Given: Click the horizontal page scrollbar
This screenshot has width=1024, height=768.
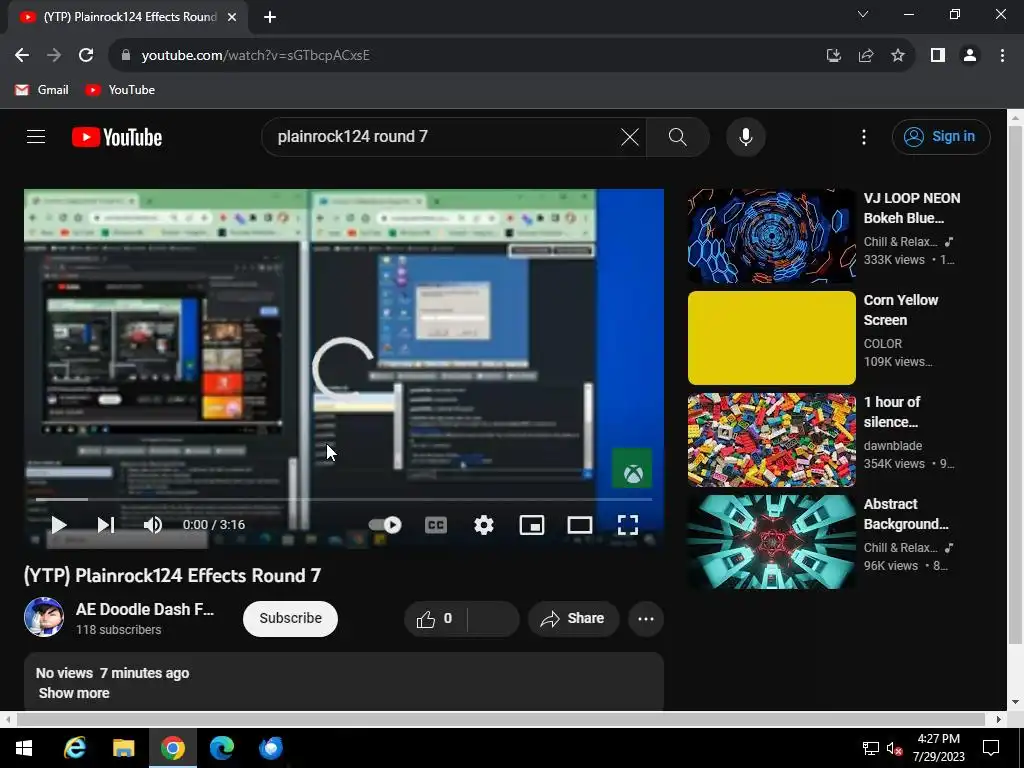Looking at the screenshot, I should coord(501,719).
